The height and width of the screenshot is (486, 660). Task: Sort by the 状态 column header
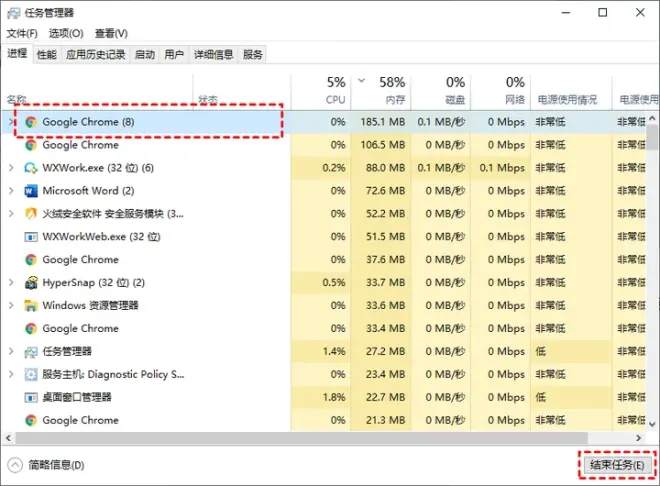pos(242,91)
